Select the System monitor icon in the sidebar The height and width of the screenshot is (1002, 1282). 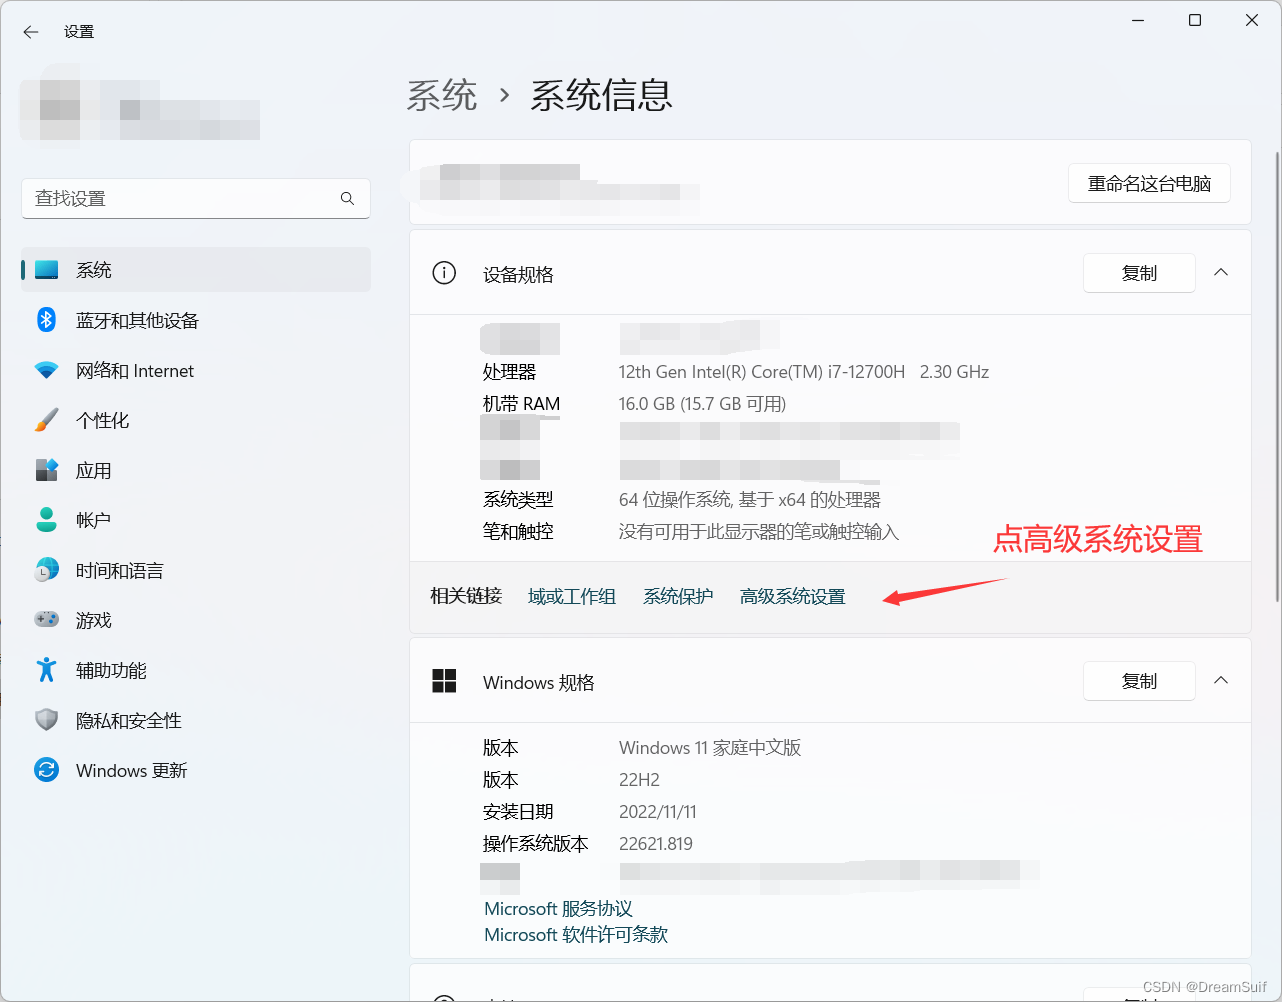tap(47, 270)
